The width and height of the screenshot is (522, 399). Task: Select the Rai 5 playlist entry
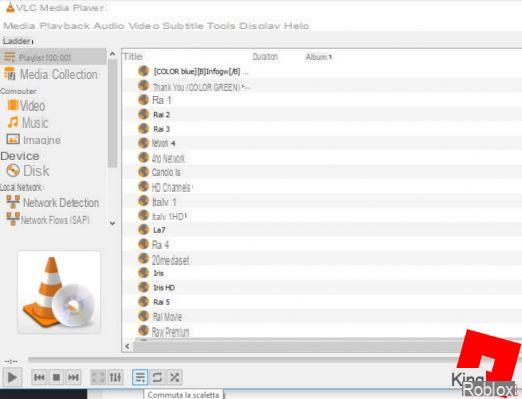click(x=162, y=302)
